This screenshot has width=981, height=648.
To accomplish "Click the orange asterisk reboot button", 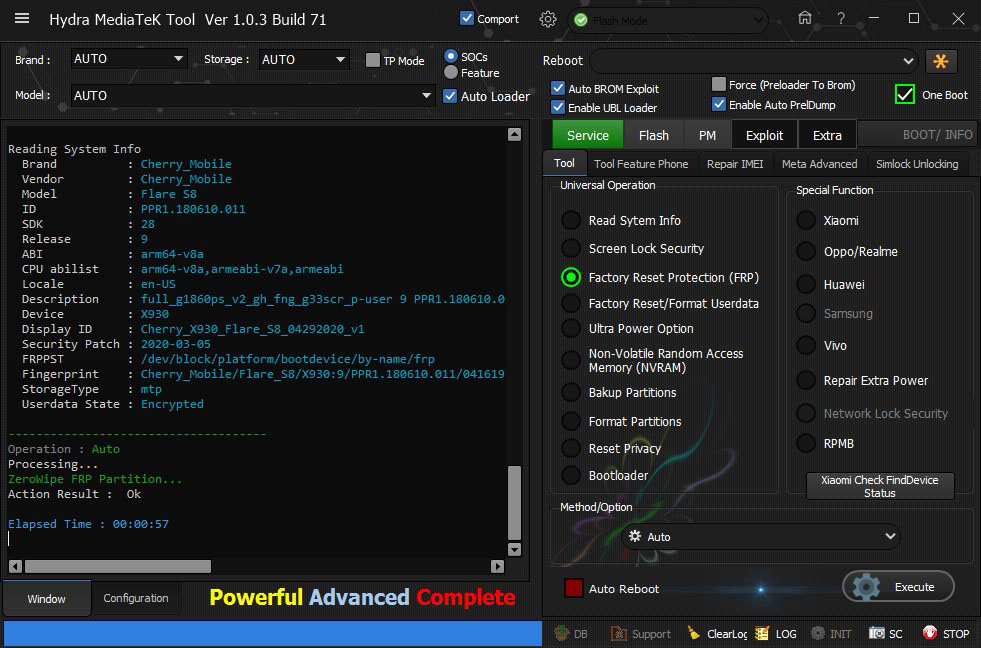I will coord(941,61).
